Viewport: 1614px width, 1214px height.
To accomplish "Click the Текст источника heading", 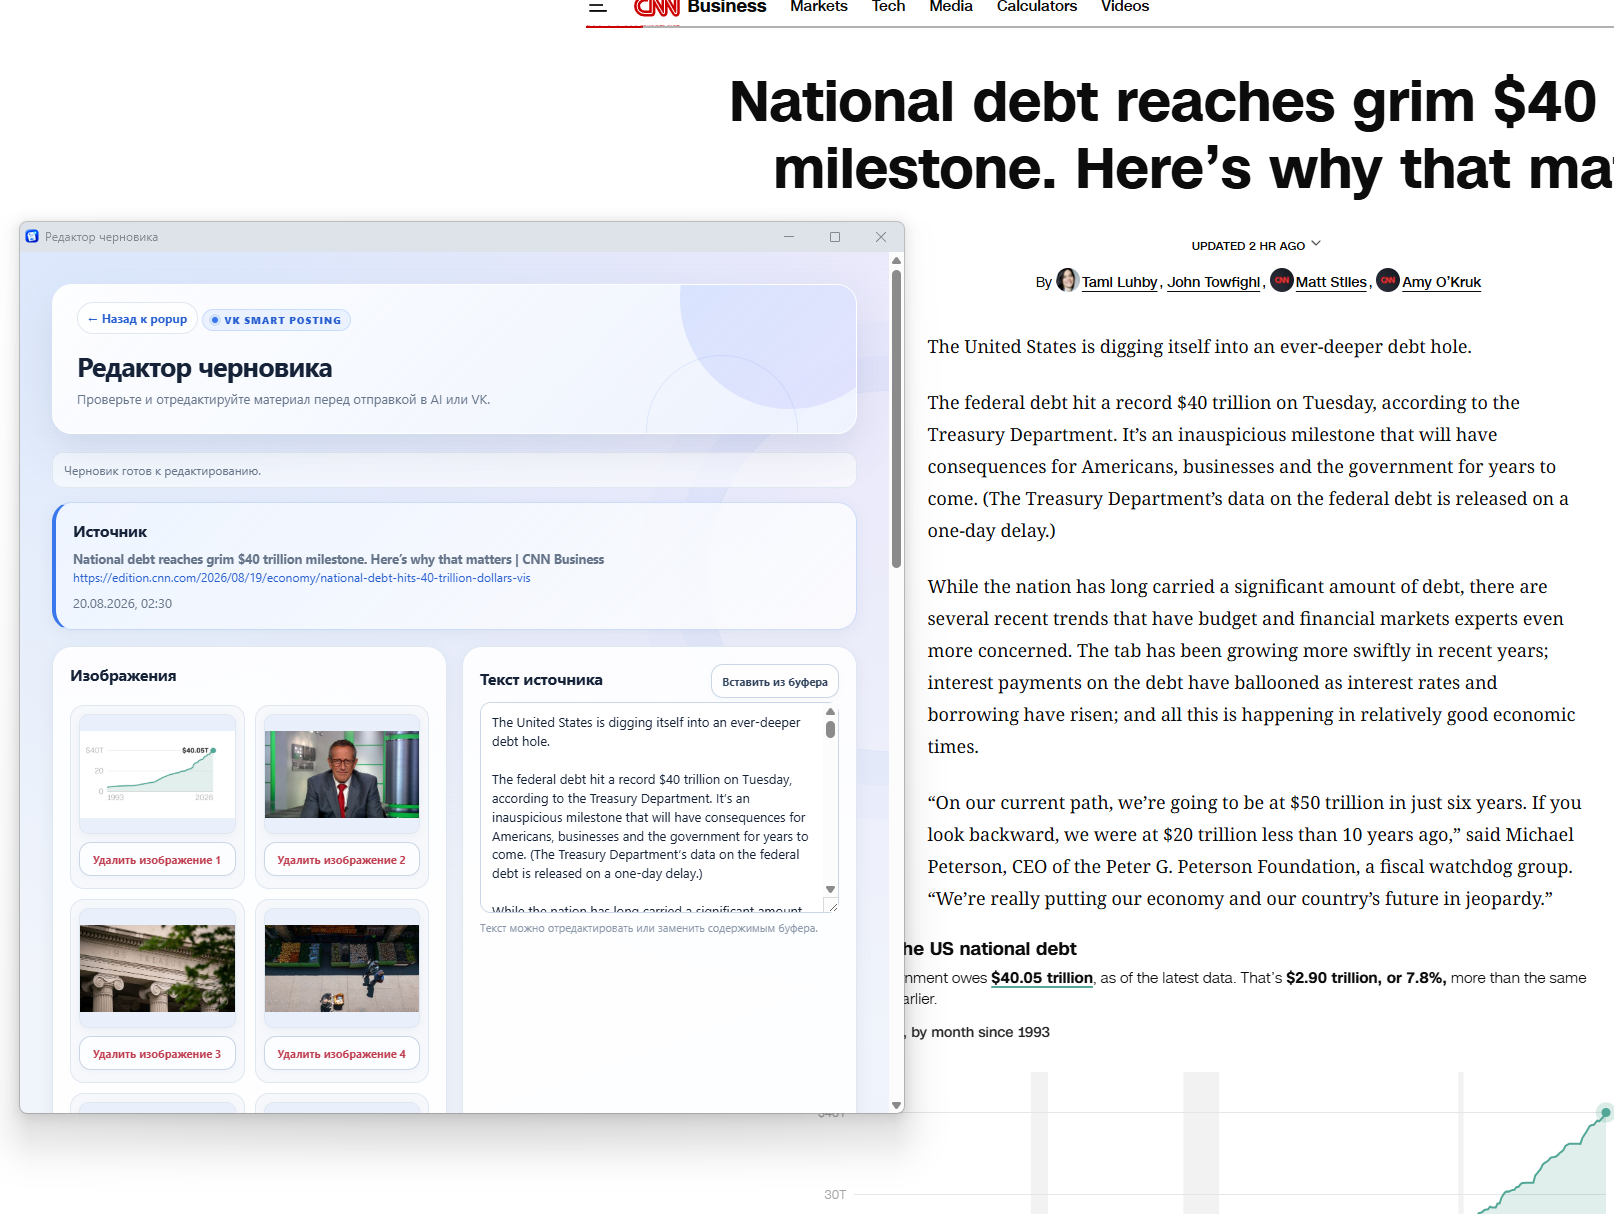I will (541, 680).
